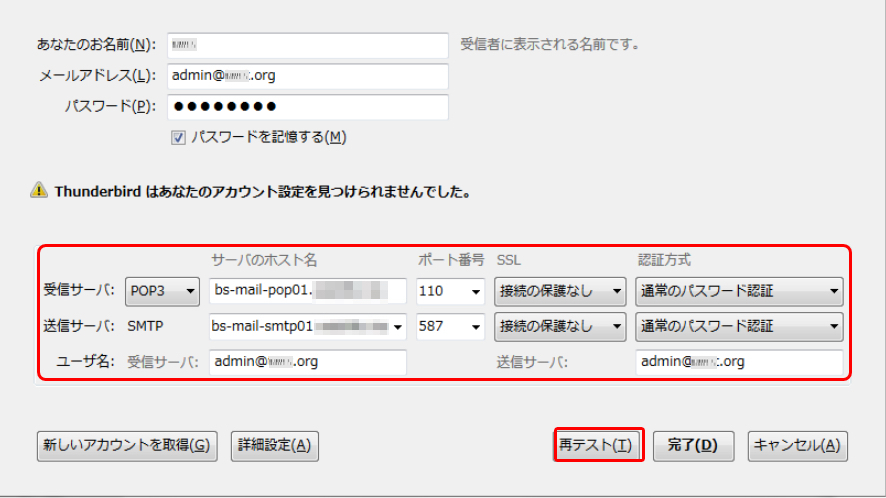Focus the パスワード password field
This screenshot has width=886, height=498.
[x=307, y=107]
